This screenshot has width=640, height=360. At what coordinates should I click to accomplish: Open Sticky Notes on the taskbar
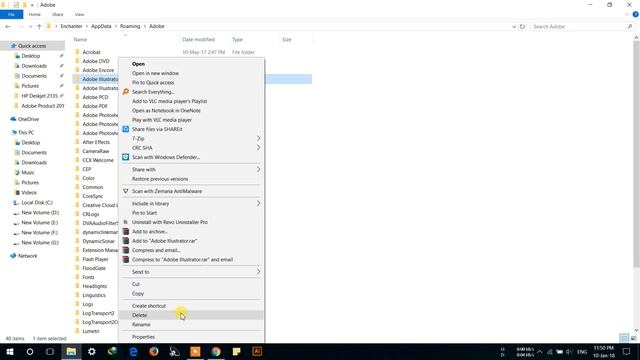coord(236,351)
